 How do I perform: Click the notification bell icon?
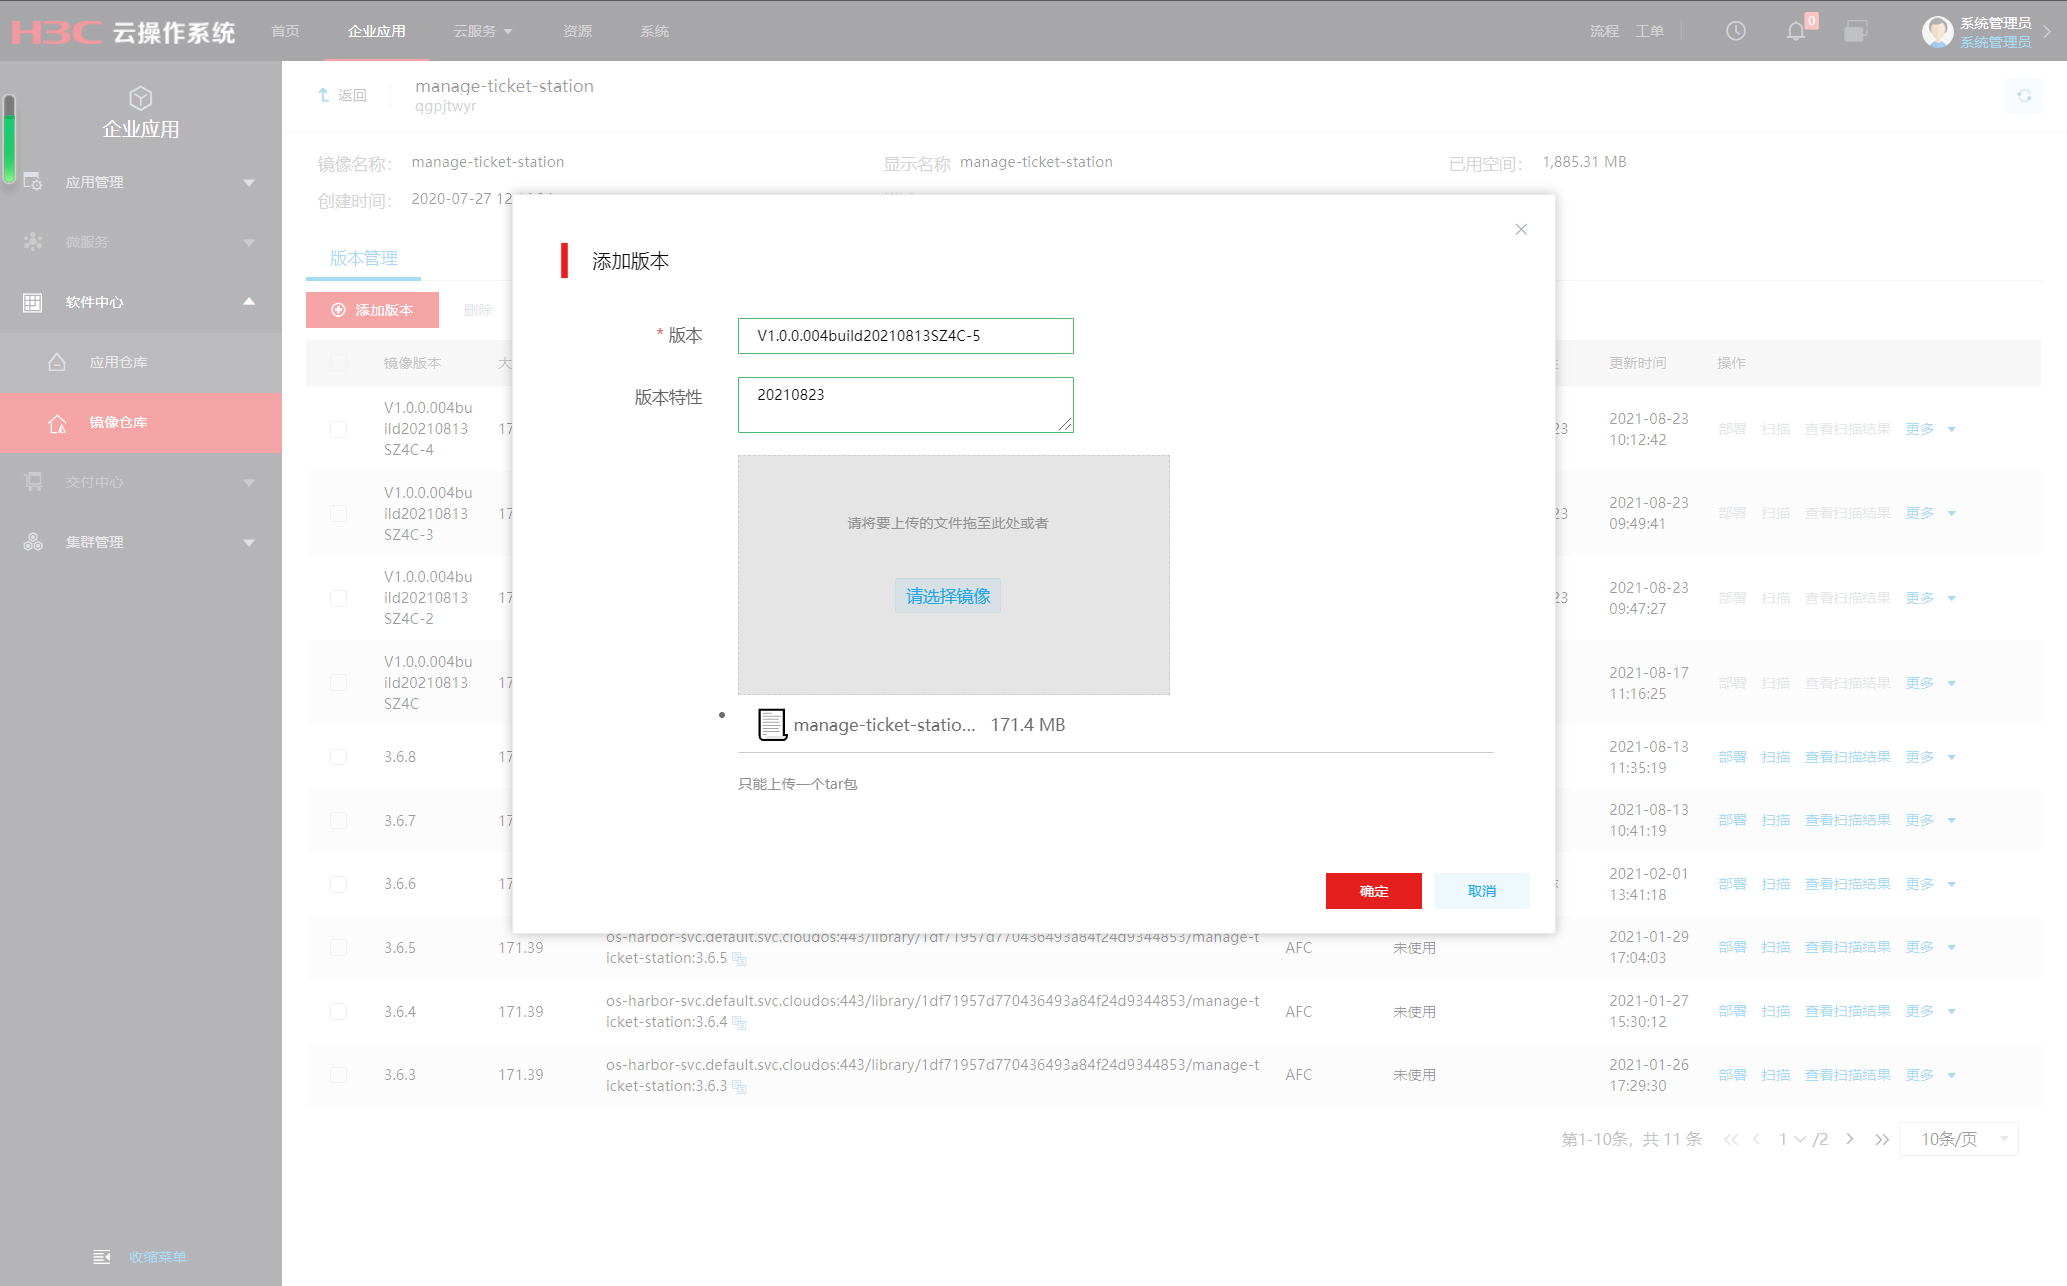[x=1796, y=31]
